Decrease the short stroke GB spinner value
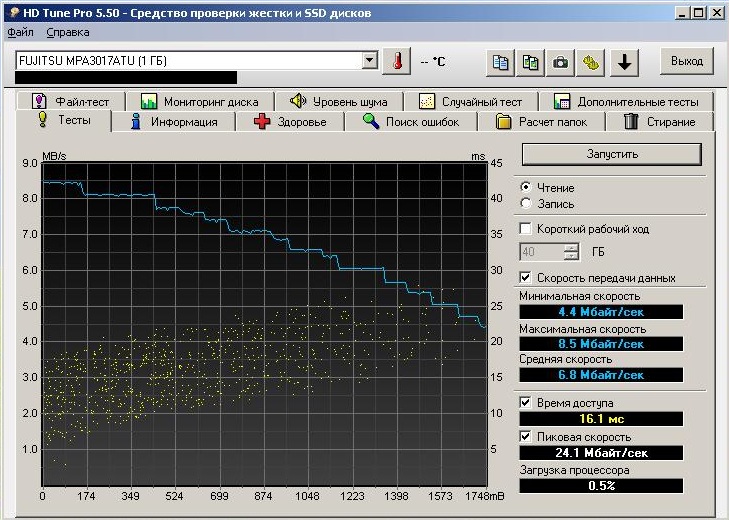The height and width of the screenshot is (520, 729). [x=571, y=256]
